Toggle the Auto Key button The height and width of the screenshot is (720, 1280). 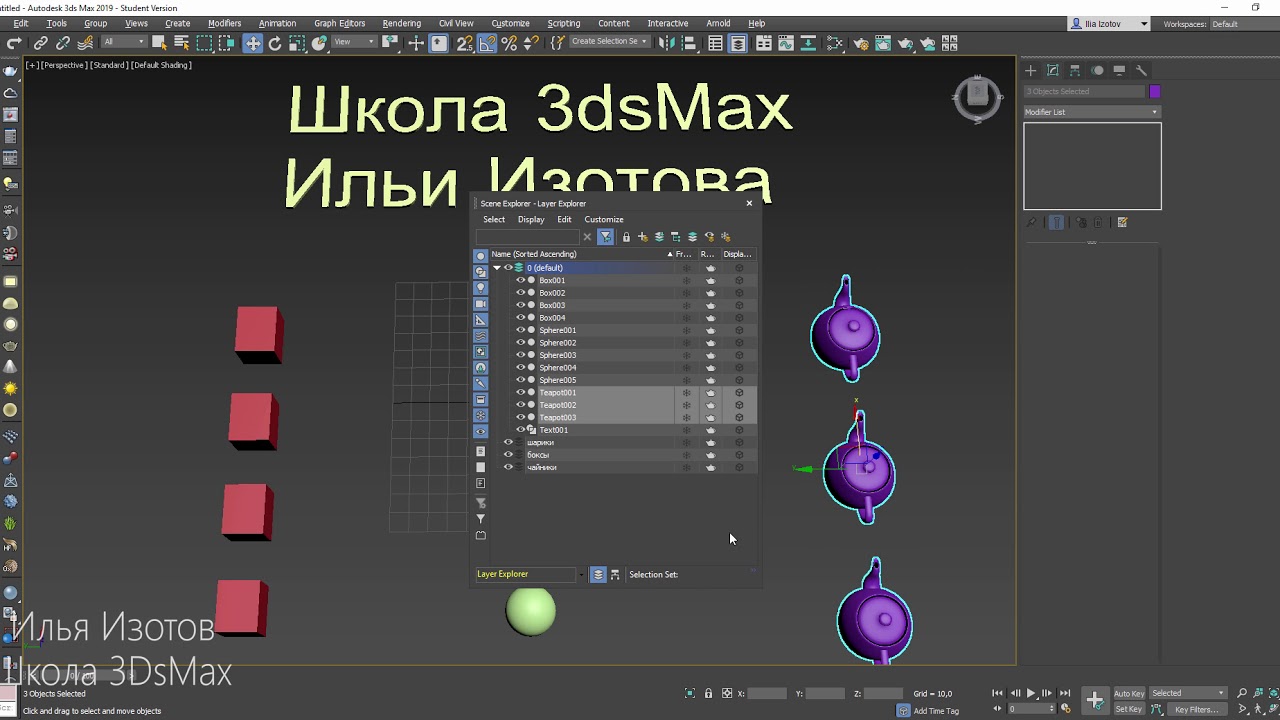pos(1129,693)
